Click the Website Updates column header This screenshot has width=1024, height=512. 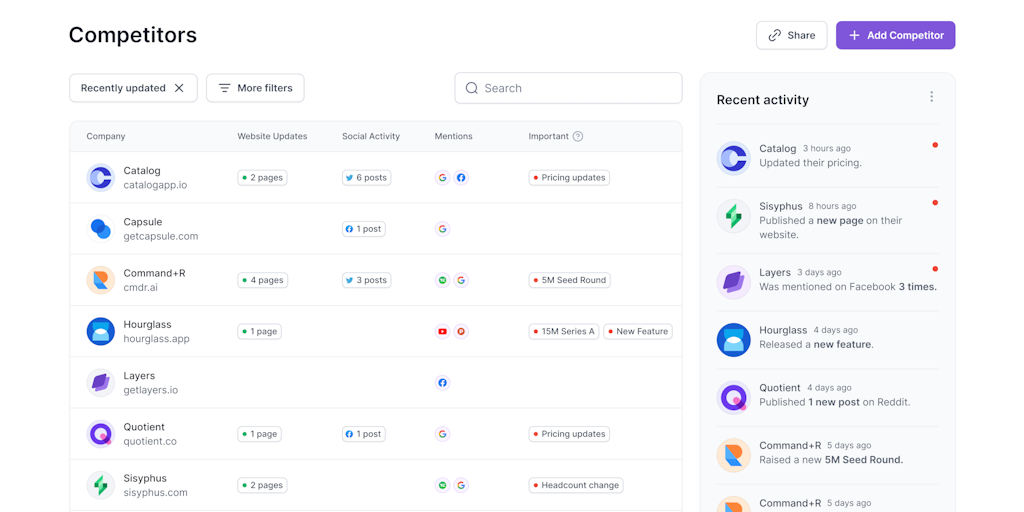coord(272,136)
